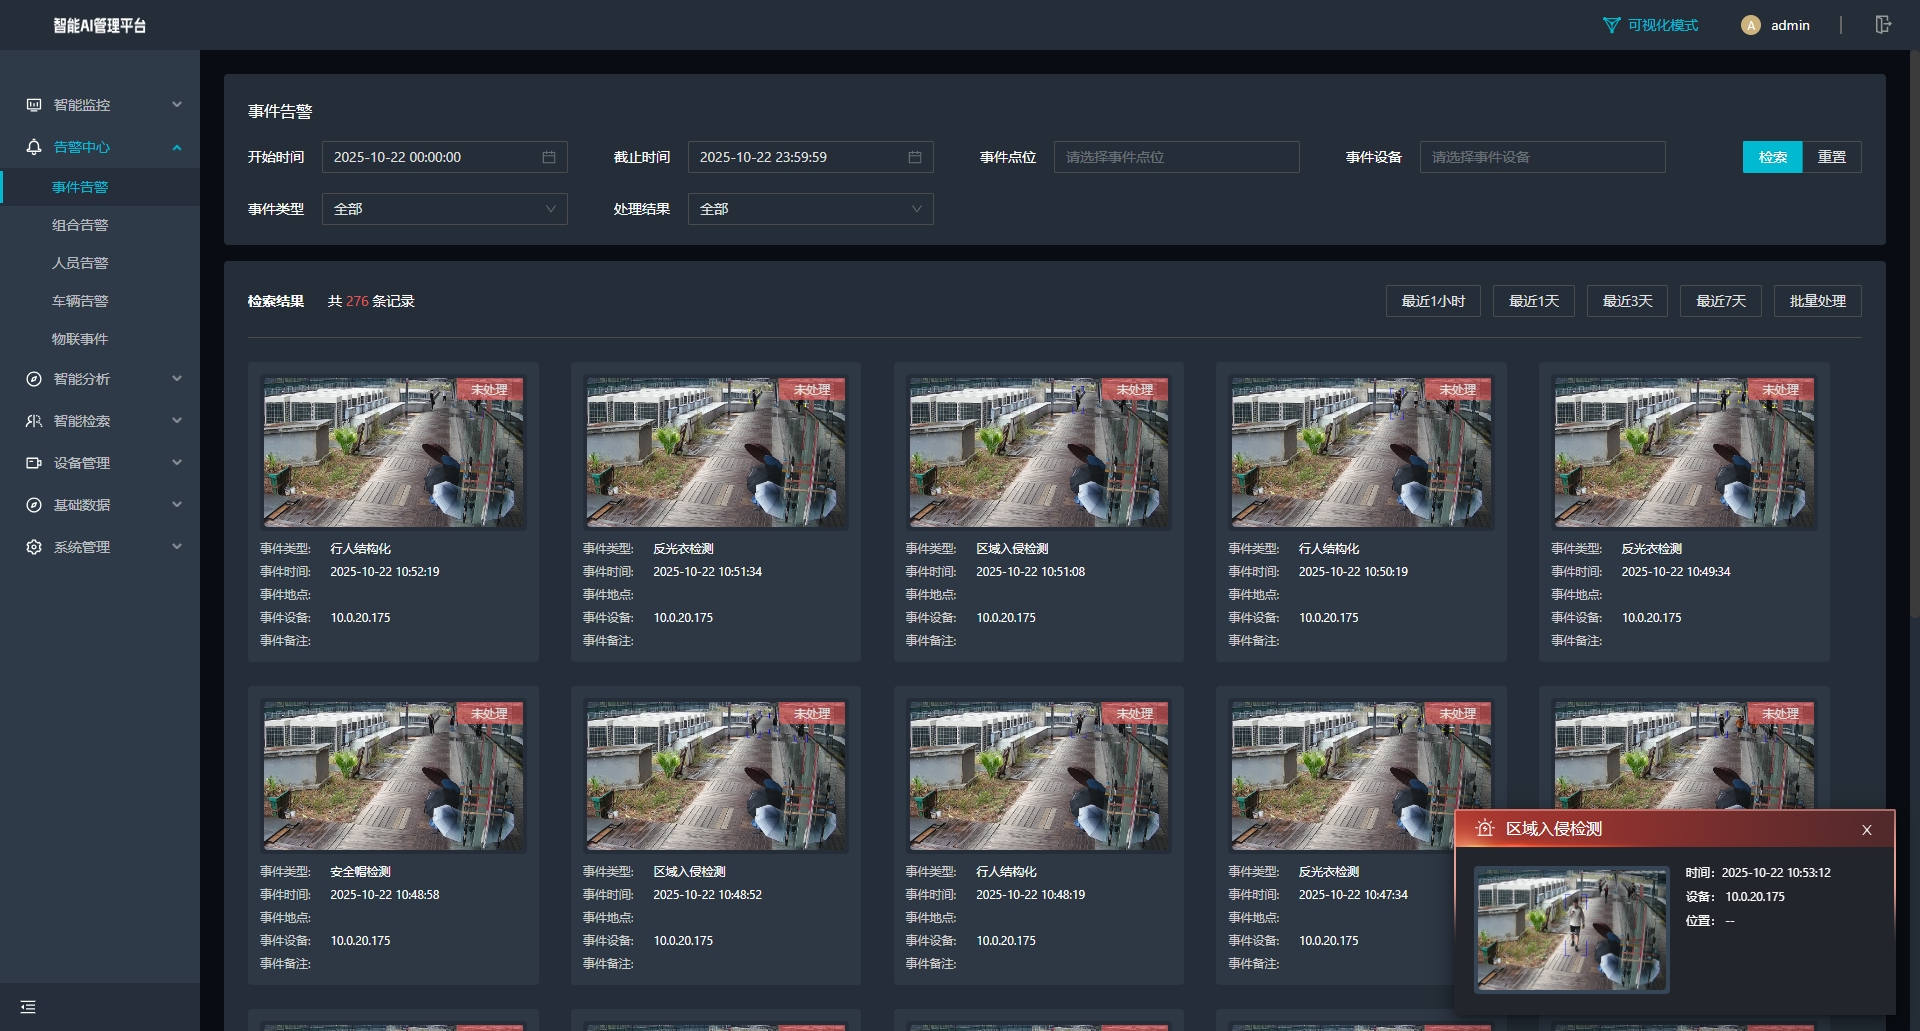This screenshot has height=1031, width=1920.
Task: Click the 系统管理 gear icon
Action: tap(34, 547)
